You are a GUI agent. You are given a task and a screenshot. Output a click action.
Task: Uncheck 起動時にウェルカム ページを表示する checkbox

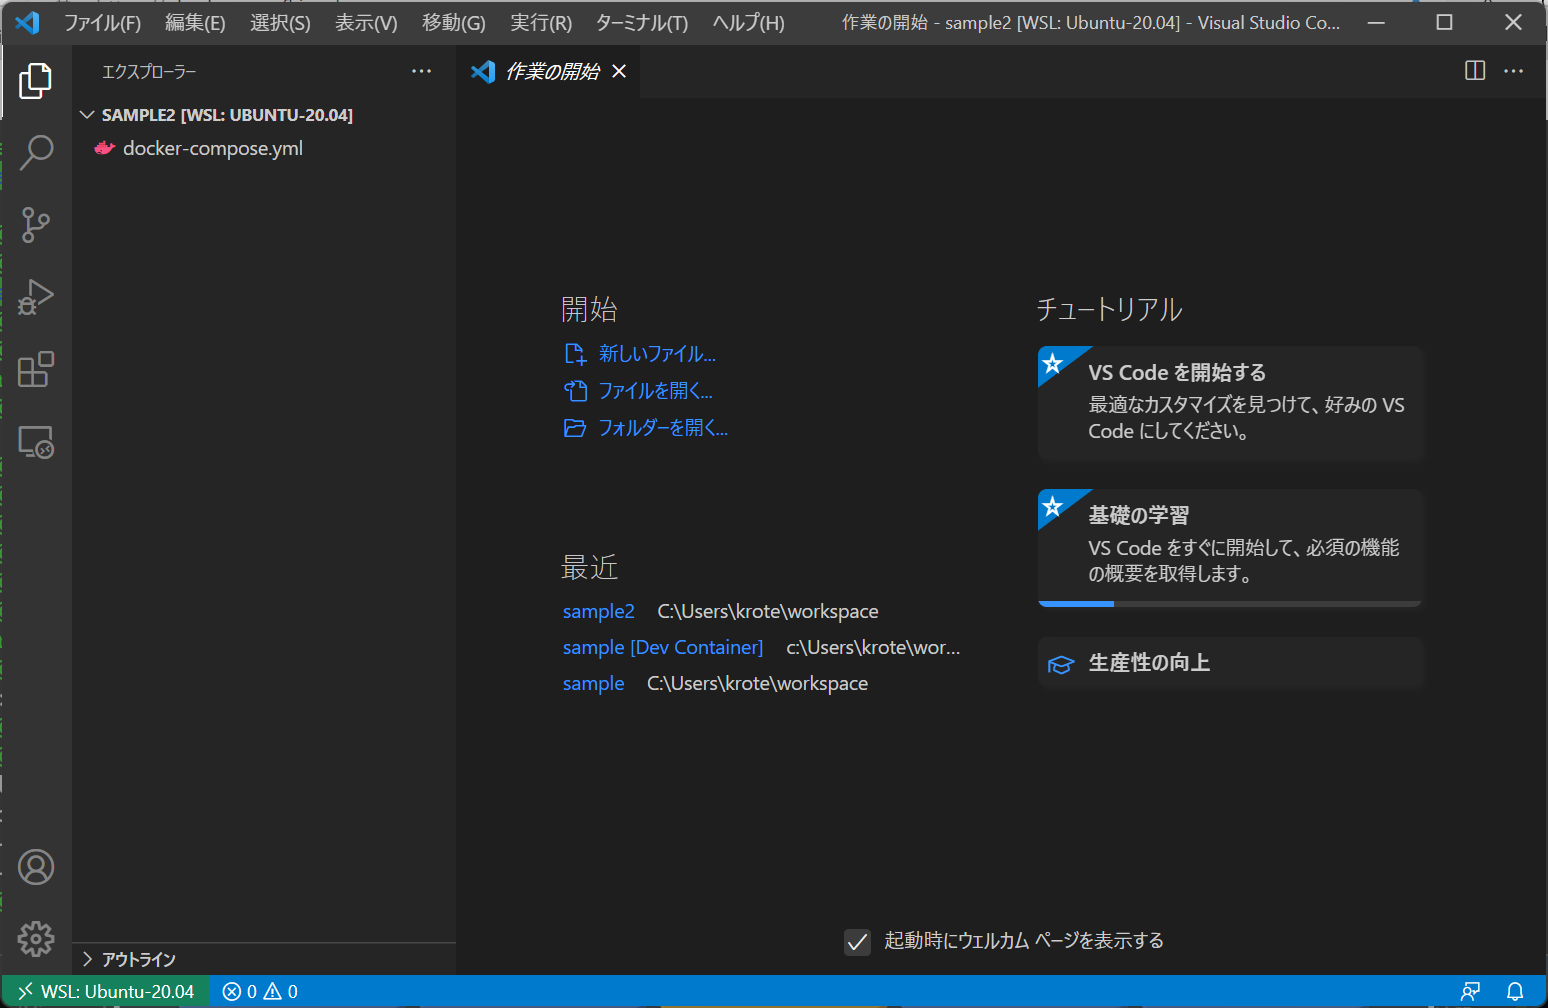(857, 941)
